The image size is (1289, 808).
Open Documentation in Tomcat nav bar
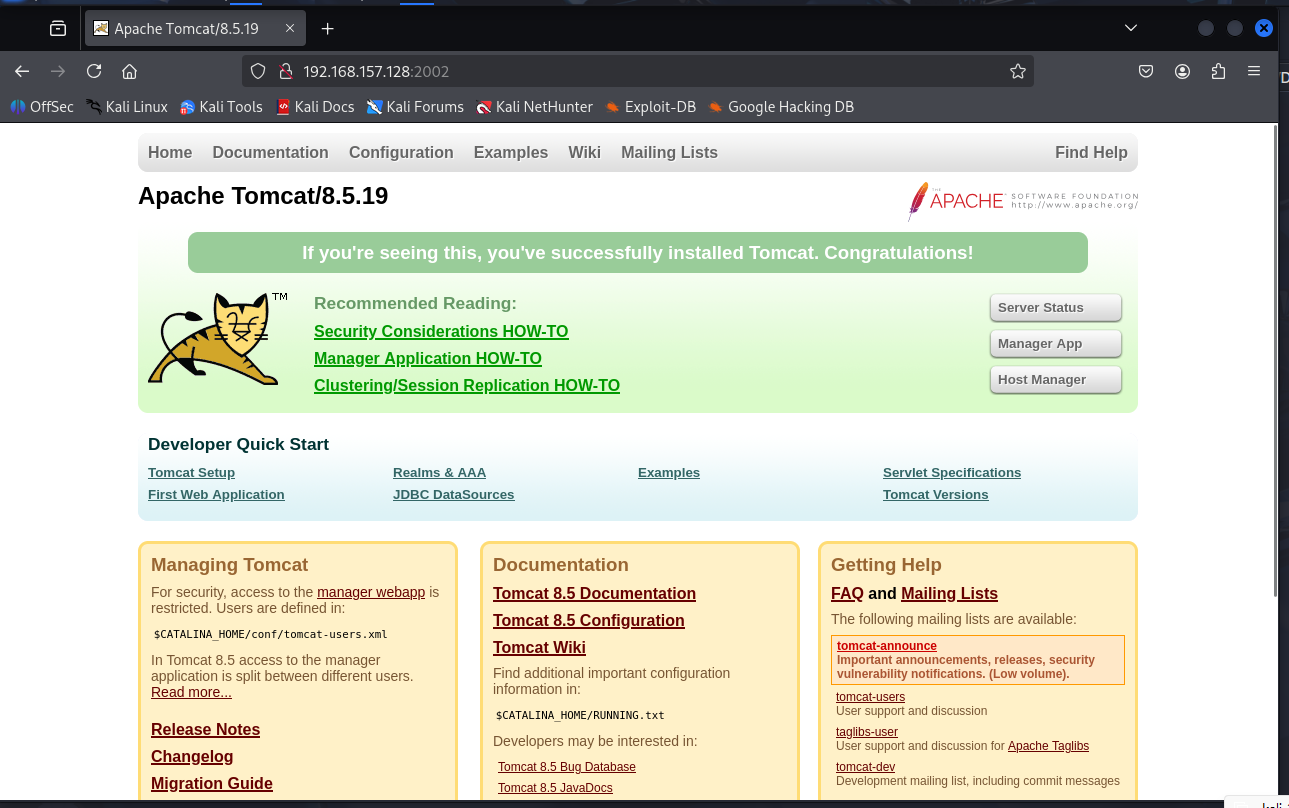click(x=270, y=152)
